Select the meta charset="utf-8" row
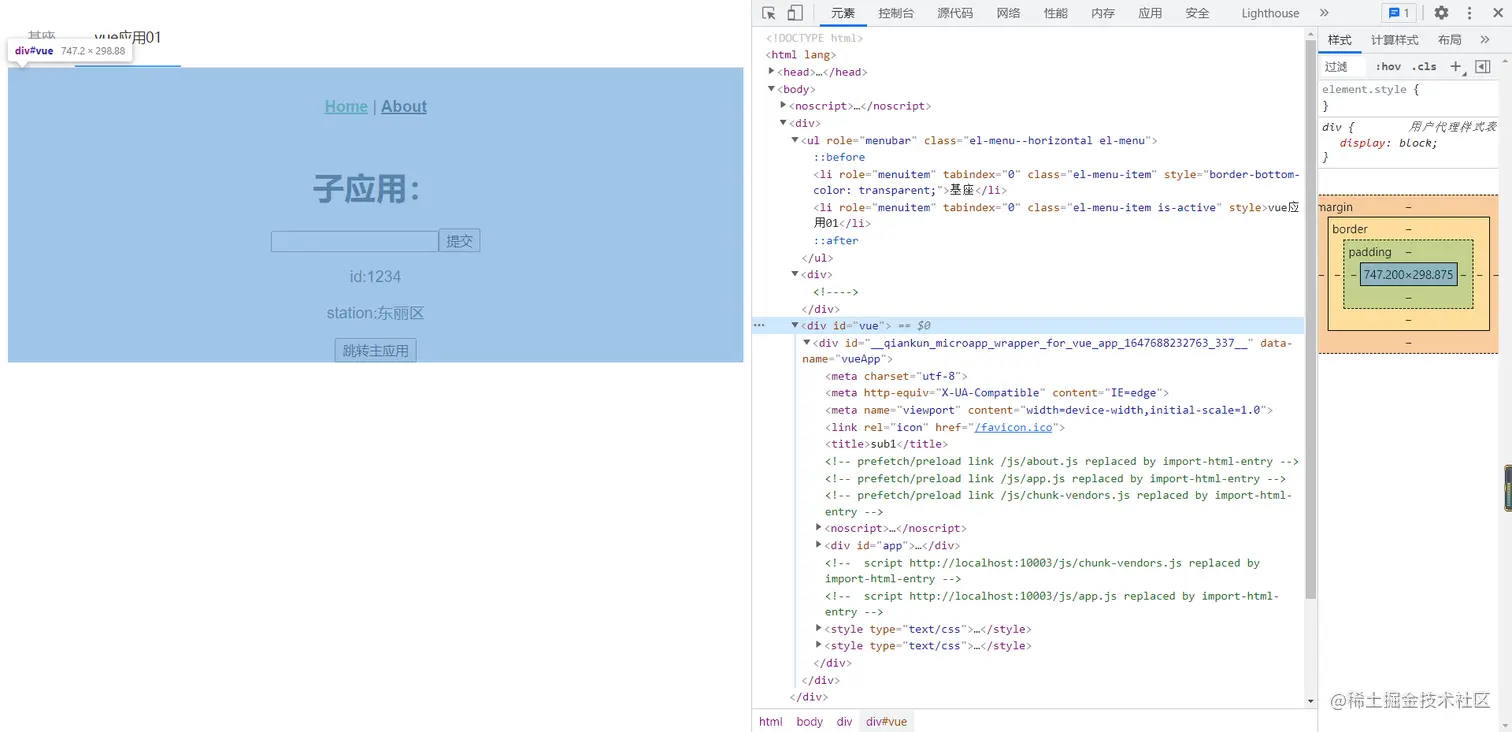 (894, 376)
